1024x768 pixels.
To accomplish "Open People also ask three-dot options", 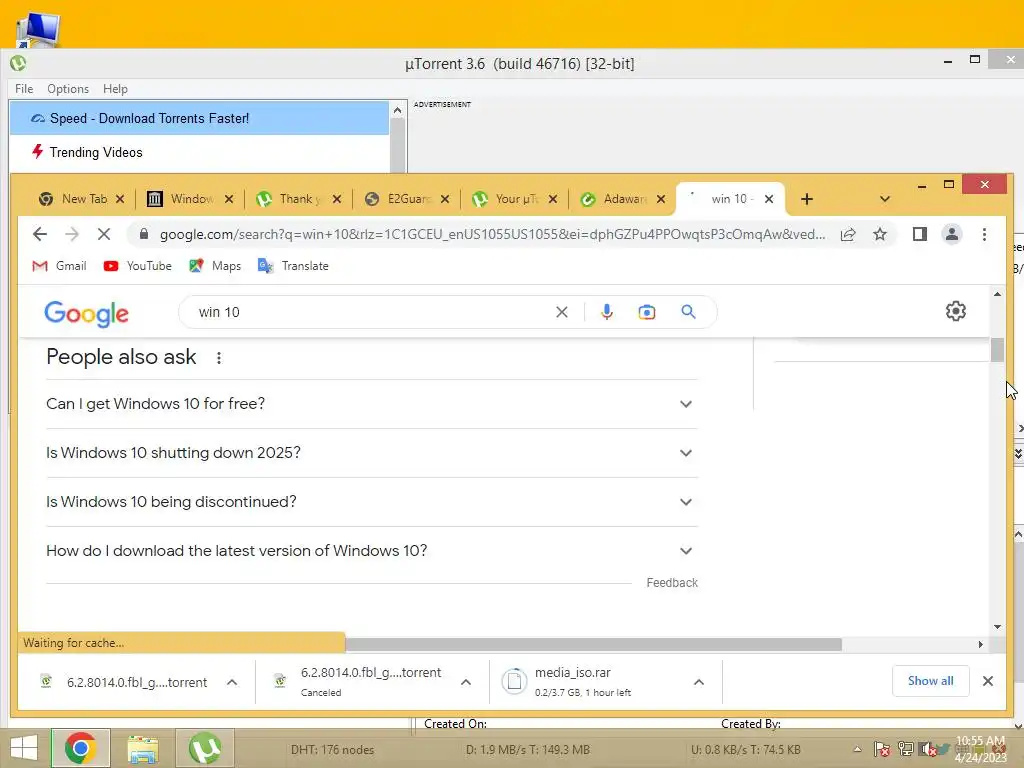I will pyautogui.click(x=219, y=358).
